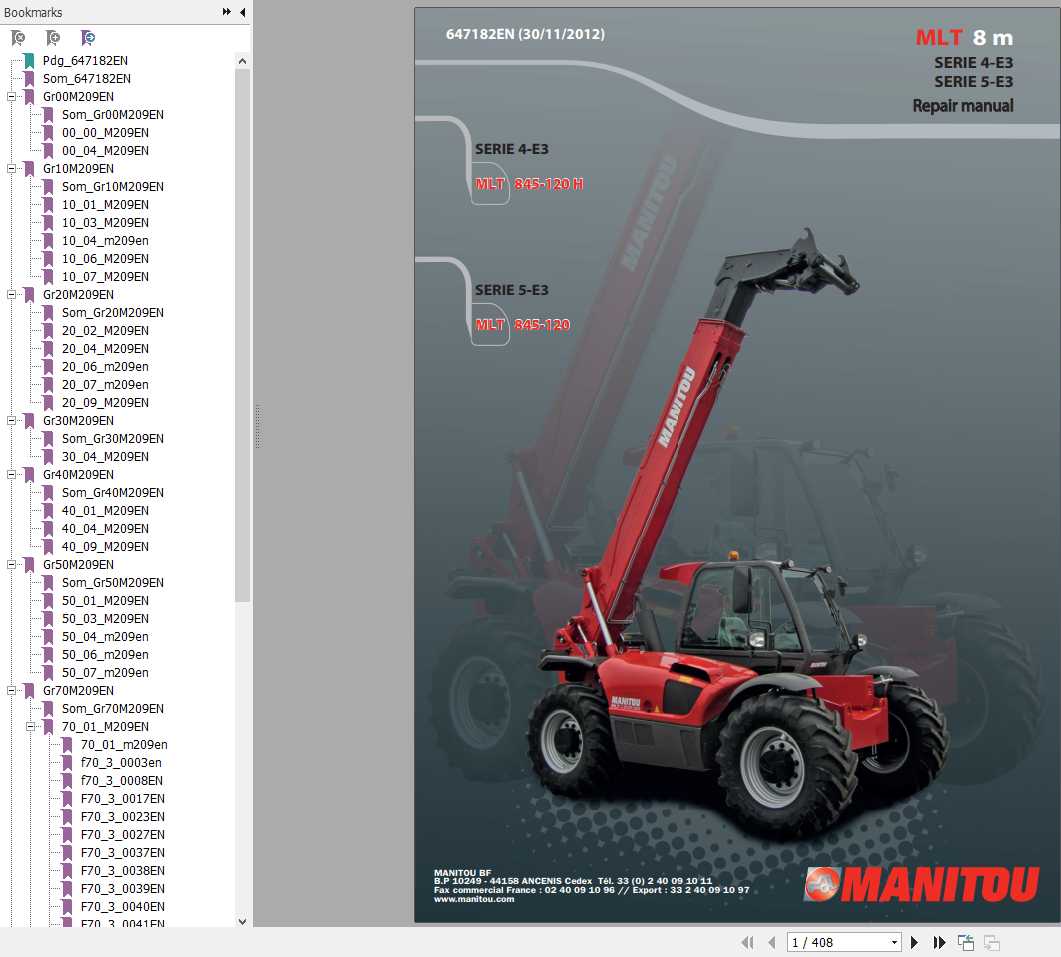Open bookmark f70_3_0003en
This screenshot has height=957, width=1061.
[x=122, y=763]
